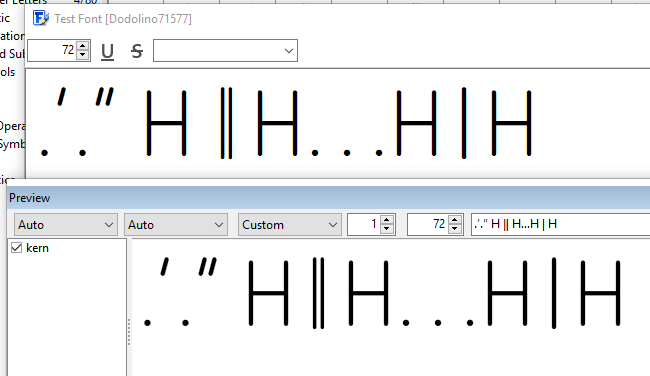Viewport: 650px width, 376px height.
Task: Decrease the value 1 spinner in Preview
Action: (387, 229)
